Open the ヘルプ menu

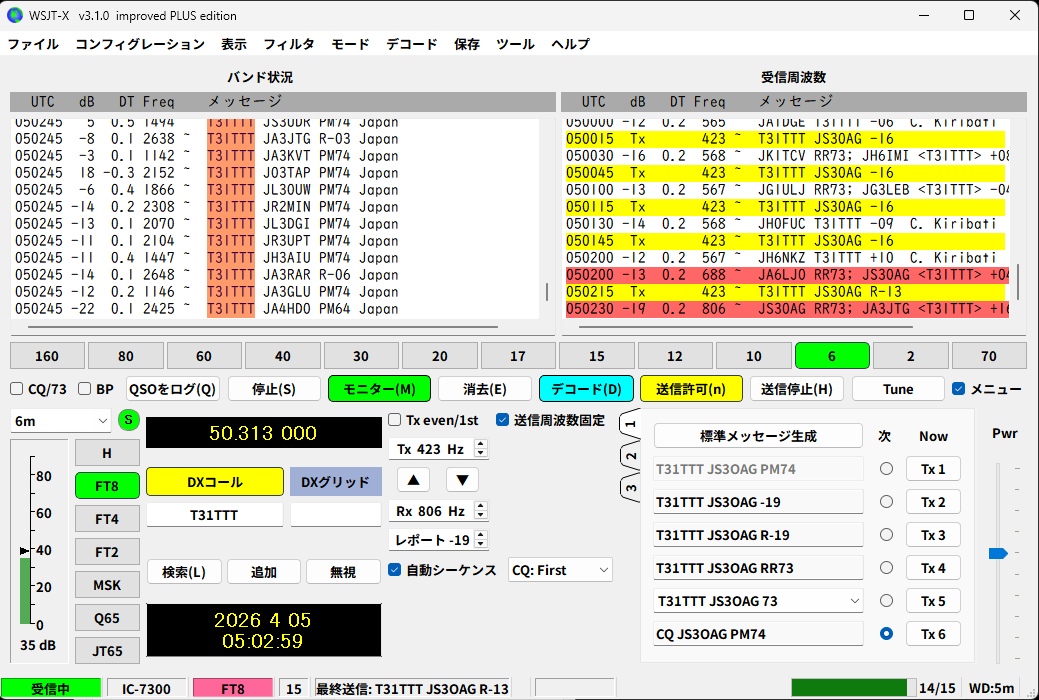pos(571,44)
